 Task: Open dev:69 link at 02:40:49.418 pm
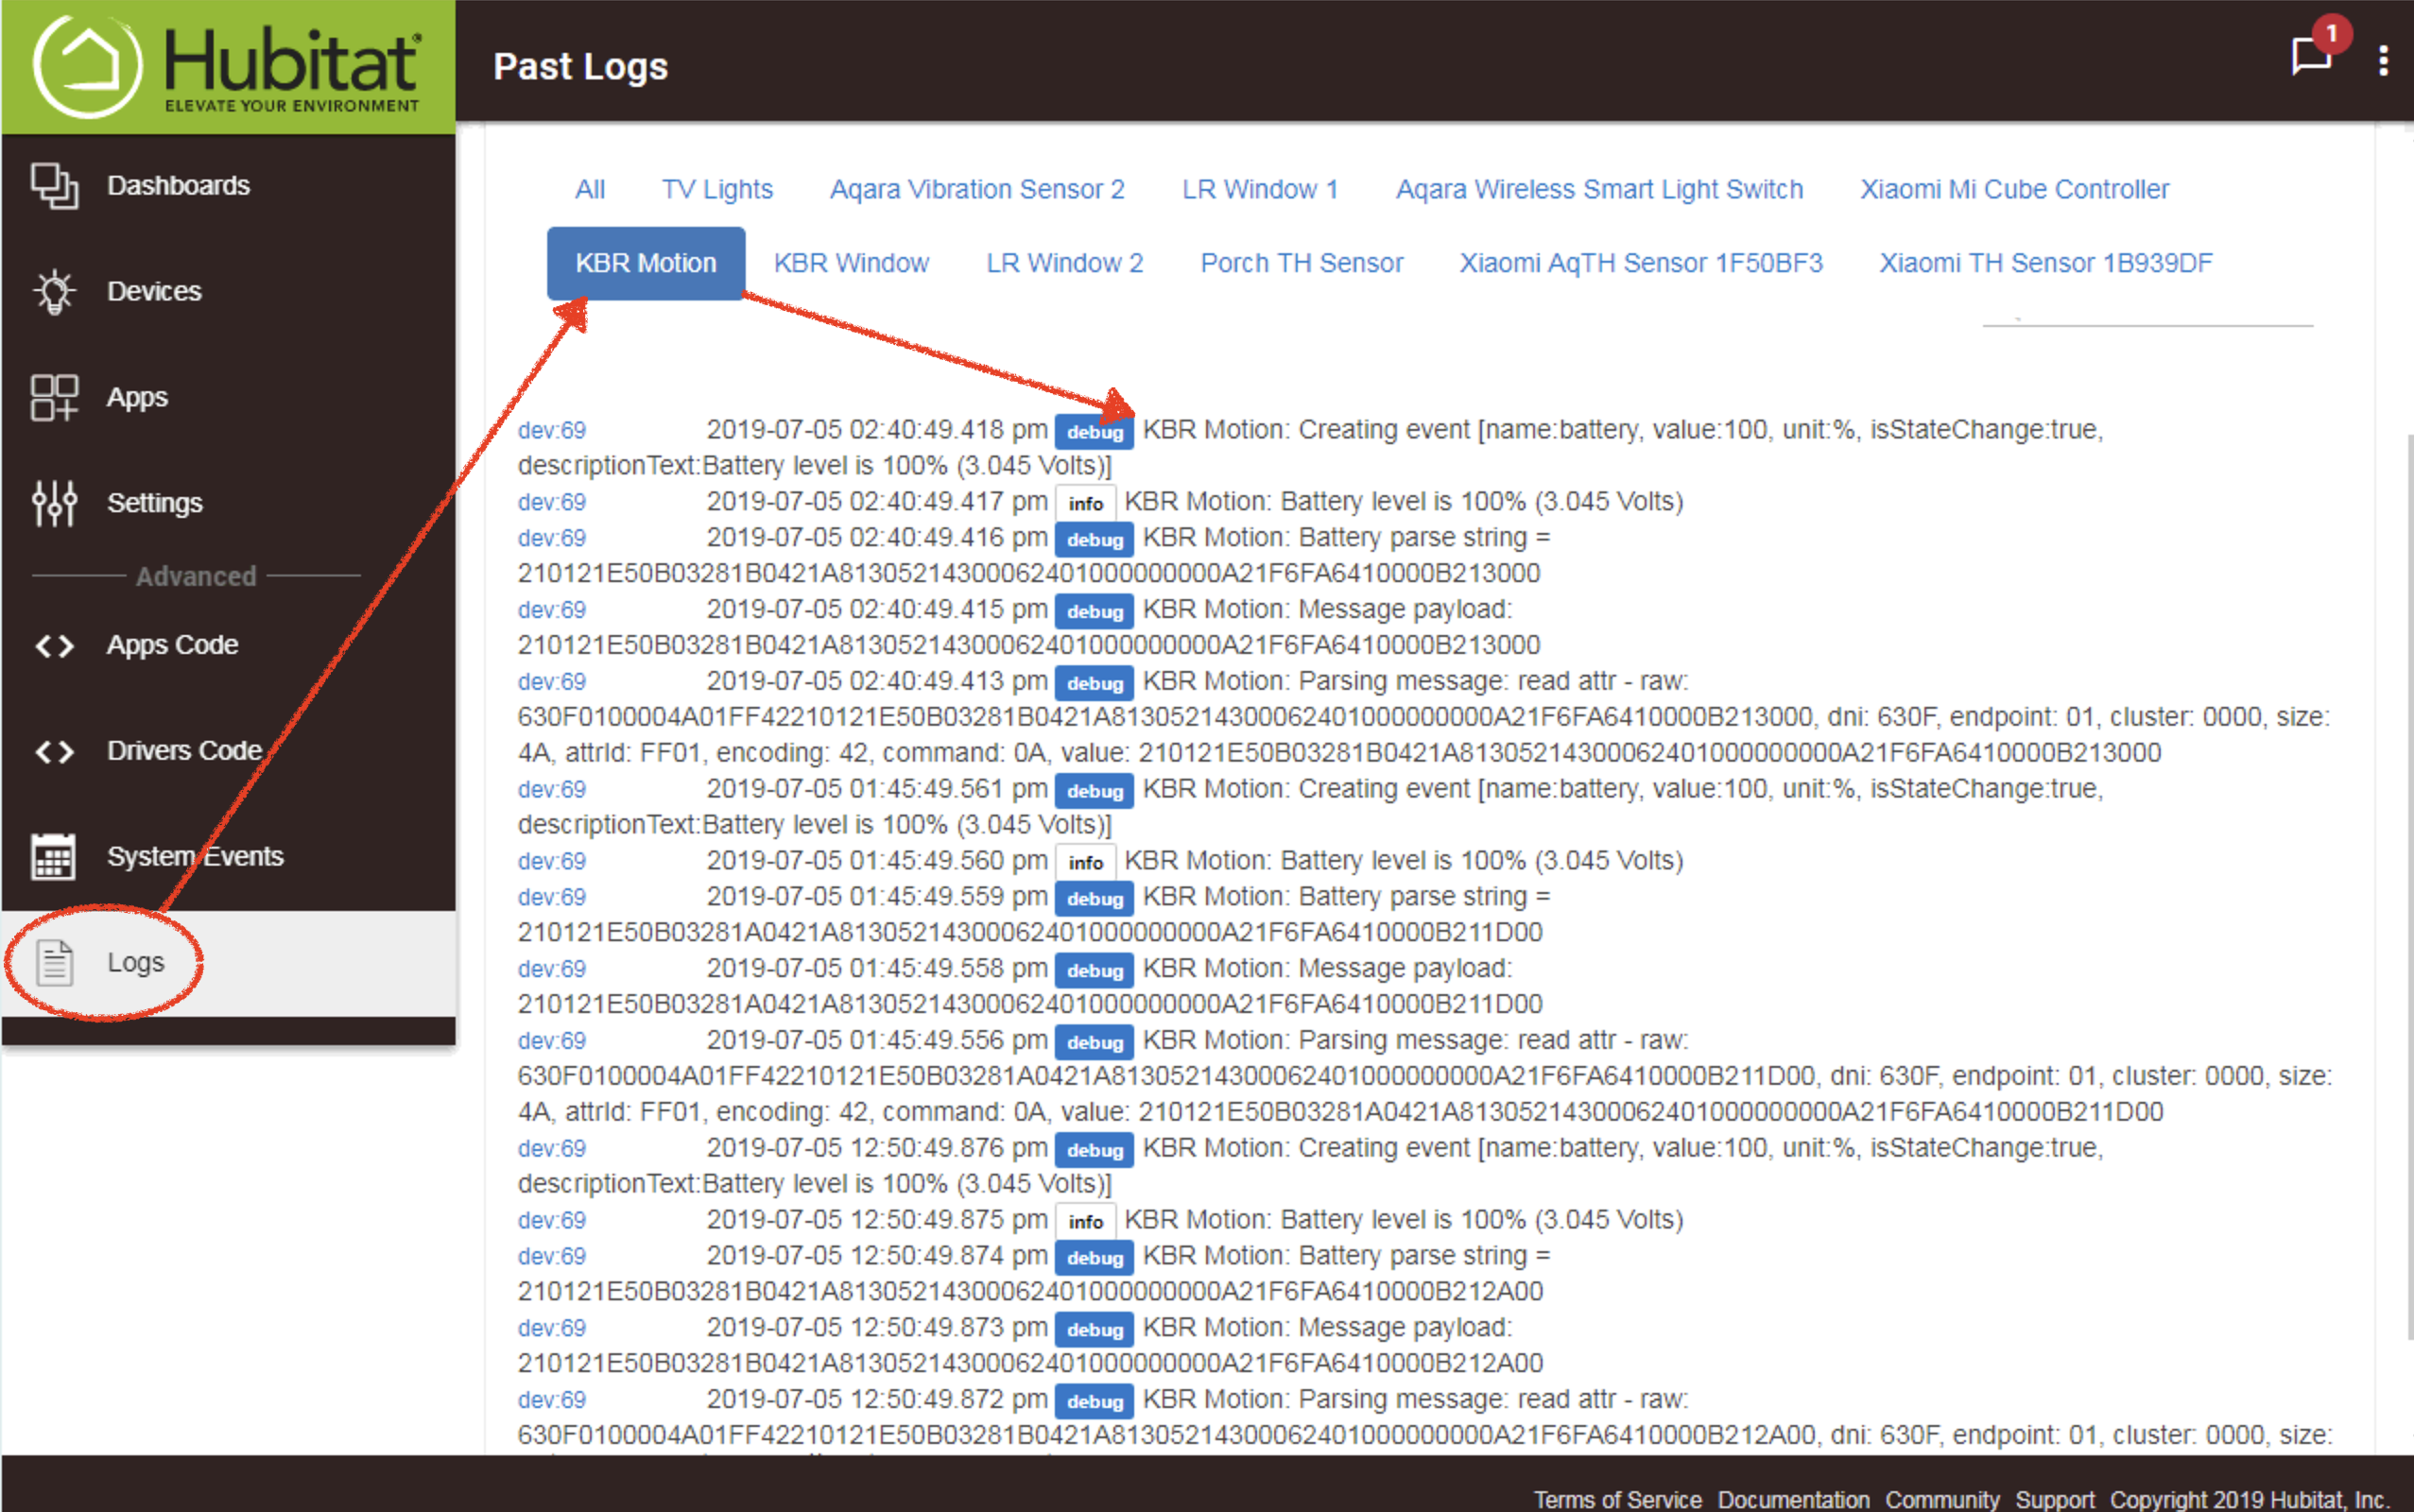[x=552, y=431]
